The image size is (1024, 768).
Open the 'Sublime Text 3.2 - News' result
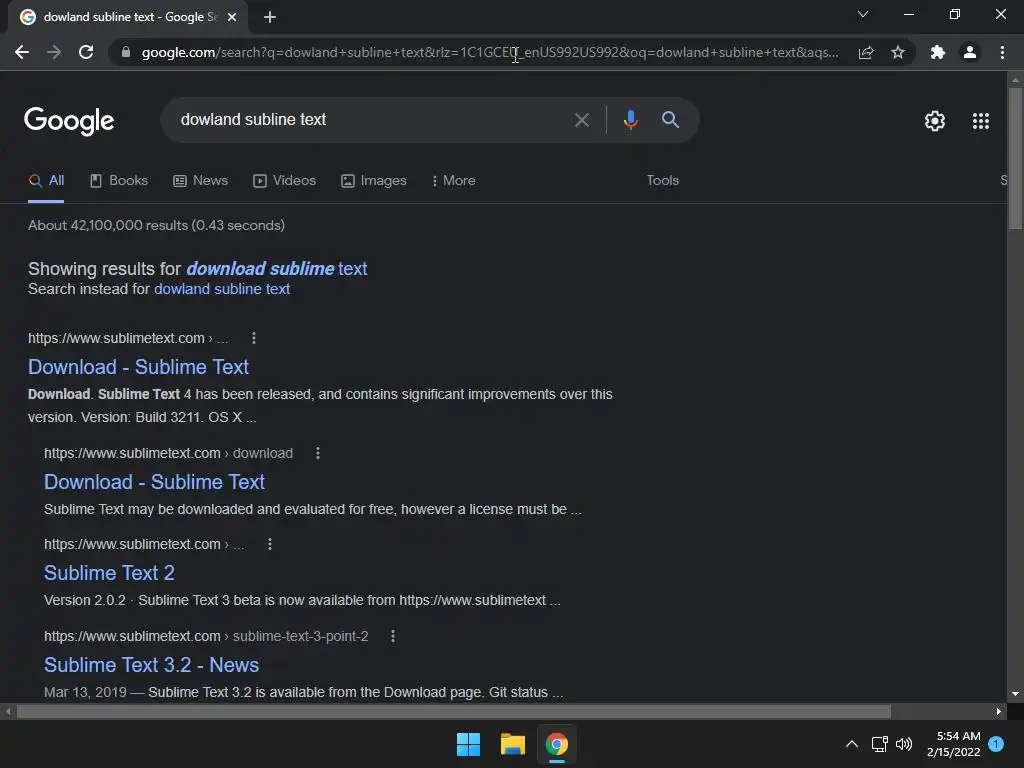[152, 665]
